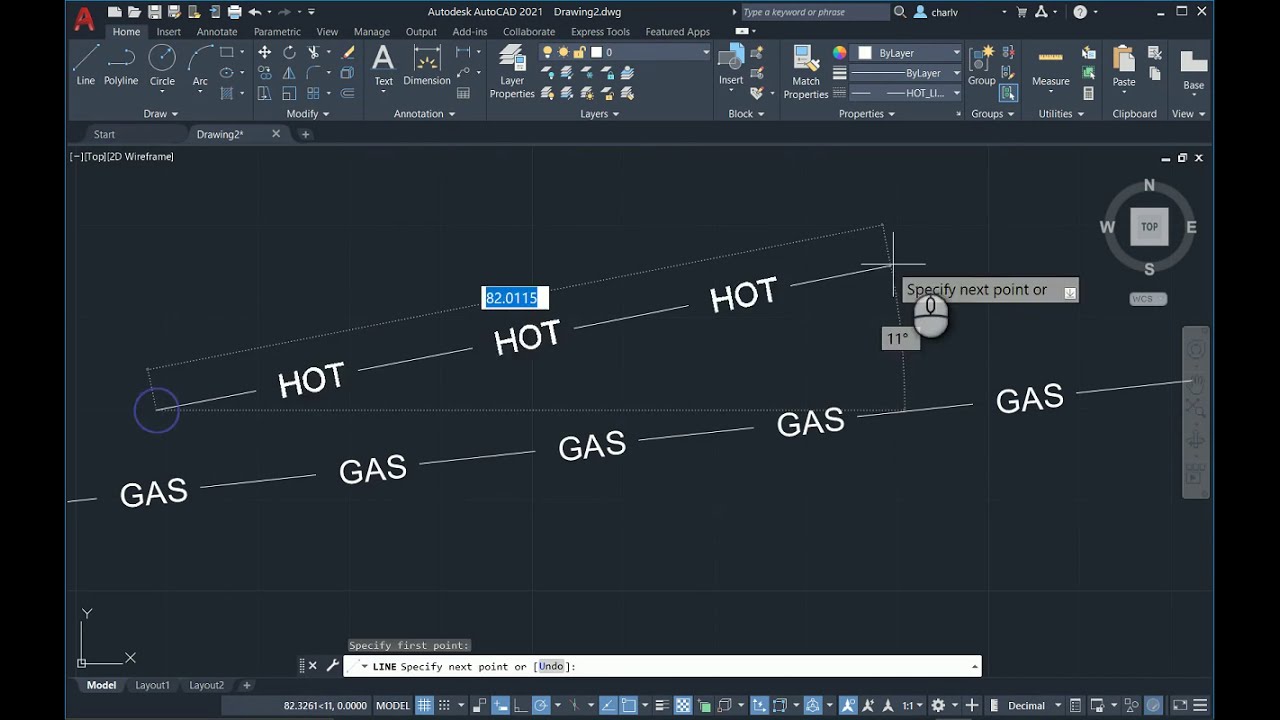This screenshot has width=1280, height=720.
Task: Open the Parametric ribbon tab
Action: (x=277, y=32)
